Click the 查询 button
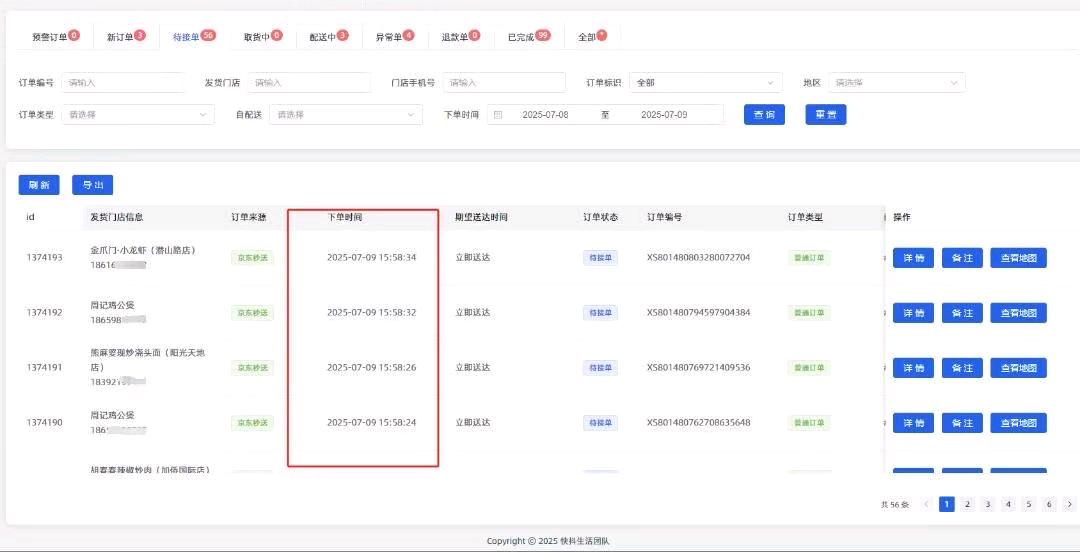This screenshot has width=1080, height=552. (764, 115)
